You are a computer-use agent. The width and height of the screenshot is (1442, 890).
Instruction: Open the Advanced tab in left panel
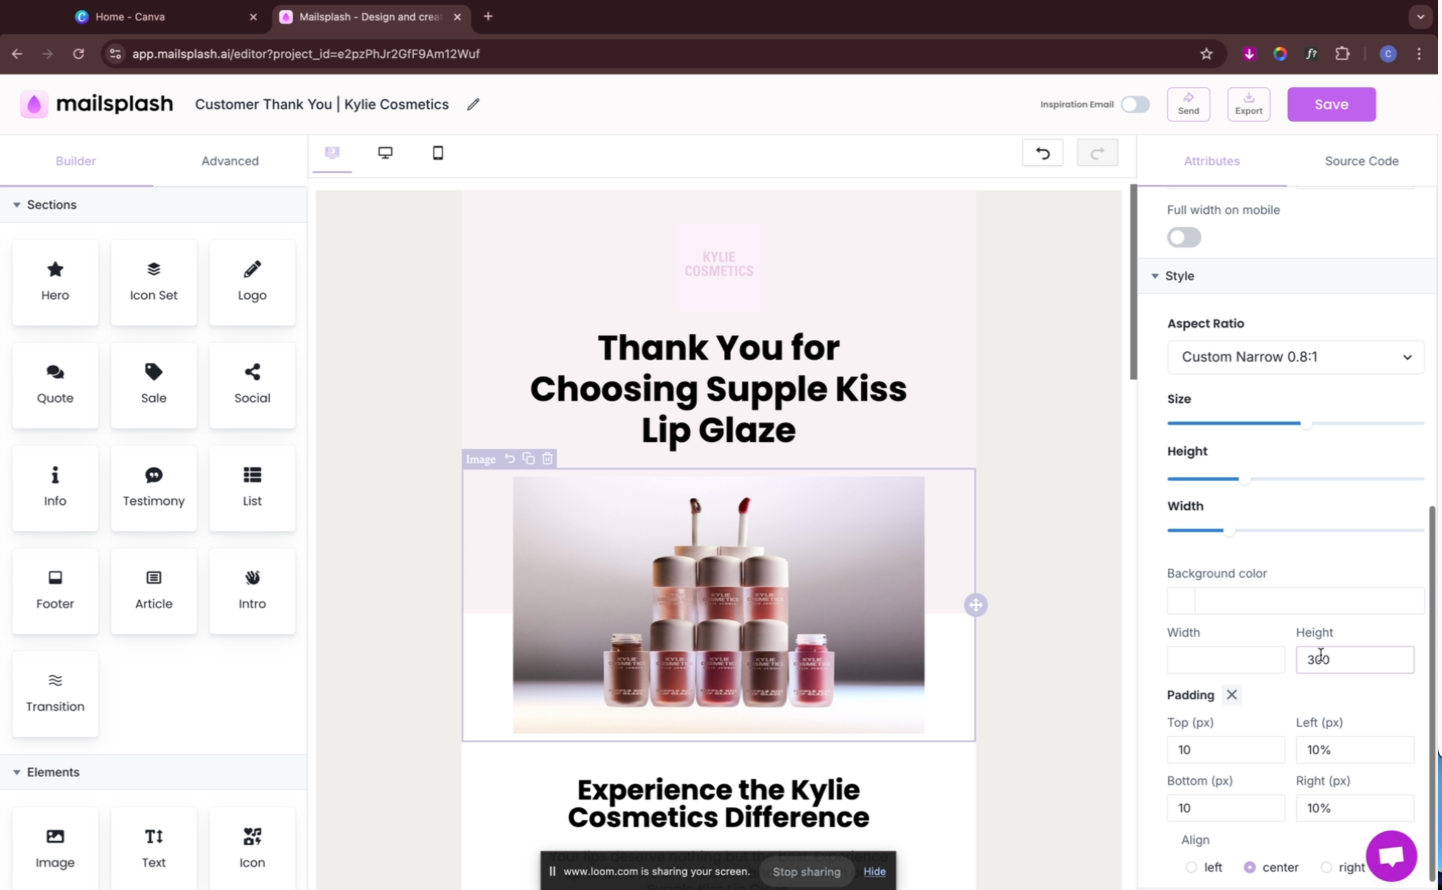(x=229, y=161)
